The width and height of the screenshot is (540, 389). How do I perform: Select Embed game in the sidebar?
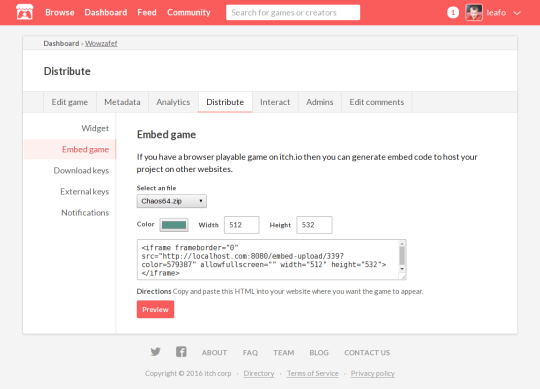coord(70,149)
